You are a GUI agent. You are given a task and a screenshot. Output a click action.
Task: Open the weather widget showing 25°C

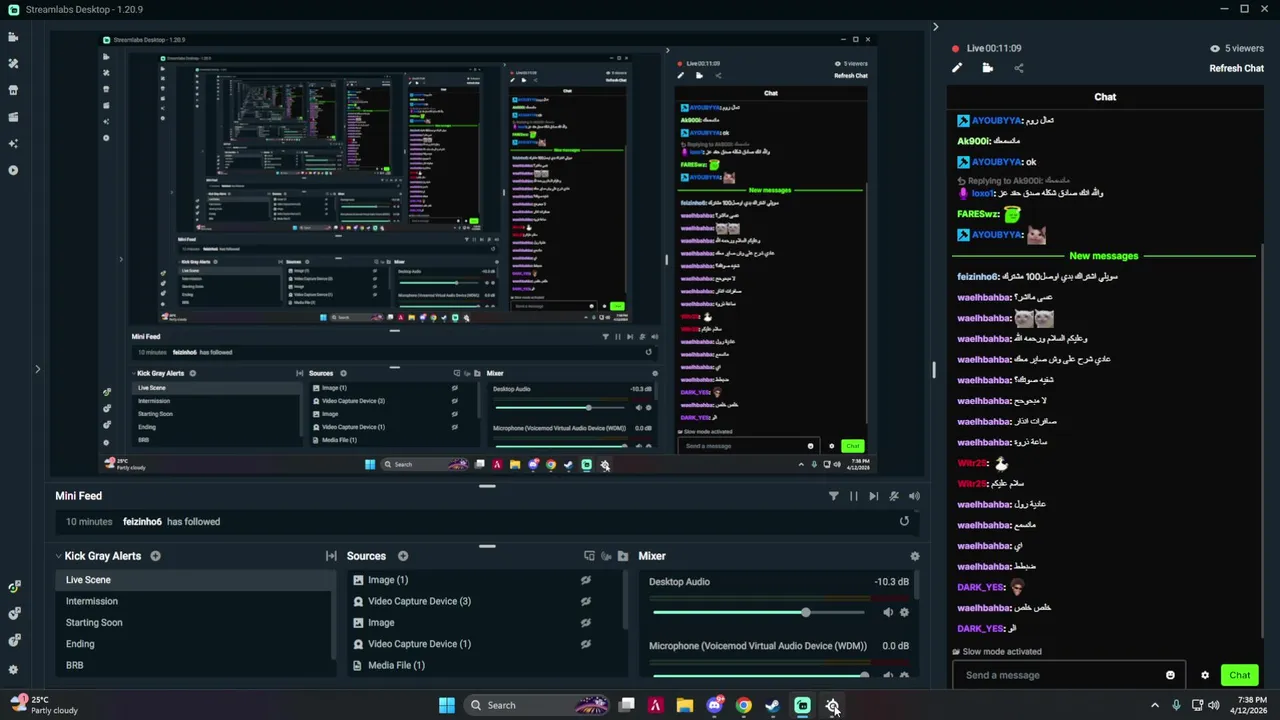pyautogui.click(x=44, y=705)
